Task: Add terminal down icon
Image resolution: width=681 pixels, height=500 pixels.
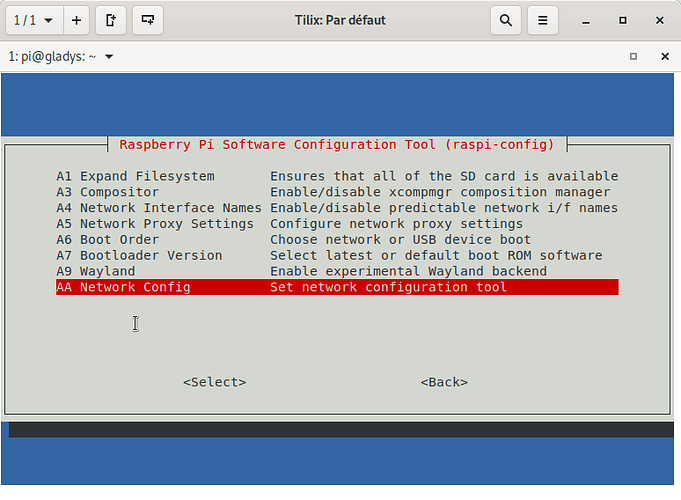Action: 148,20
